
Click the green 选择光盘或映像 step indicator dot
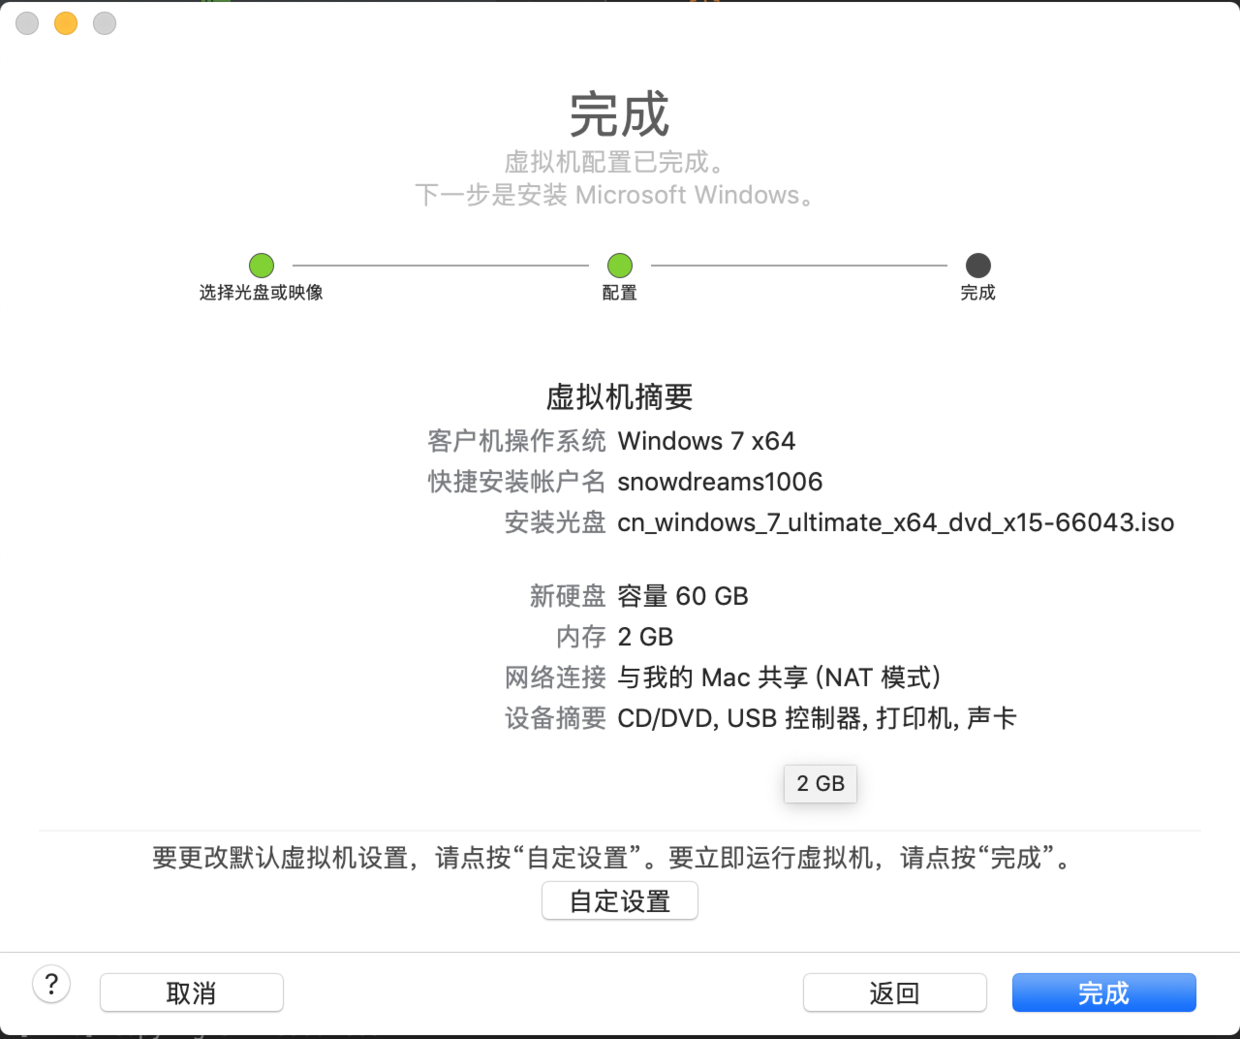tap(261, 266)
